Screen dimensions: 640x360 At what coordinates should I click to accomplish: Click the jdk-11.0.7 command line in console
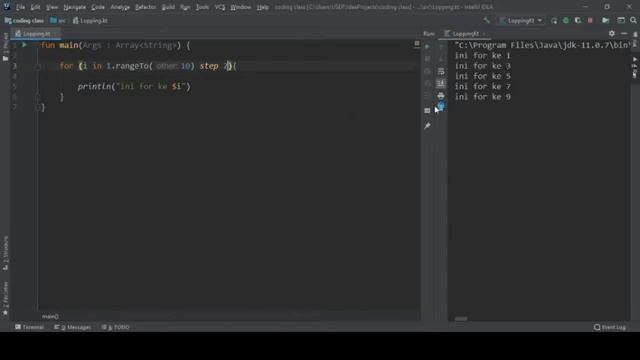click(542, 45)
